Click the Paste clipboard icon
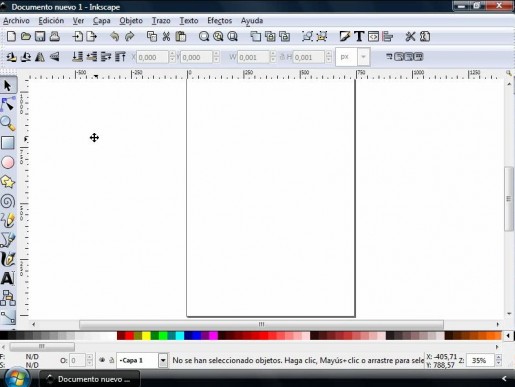Image resolution: width=515 pixels, height=387 pixels. [x=181, y=36]
